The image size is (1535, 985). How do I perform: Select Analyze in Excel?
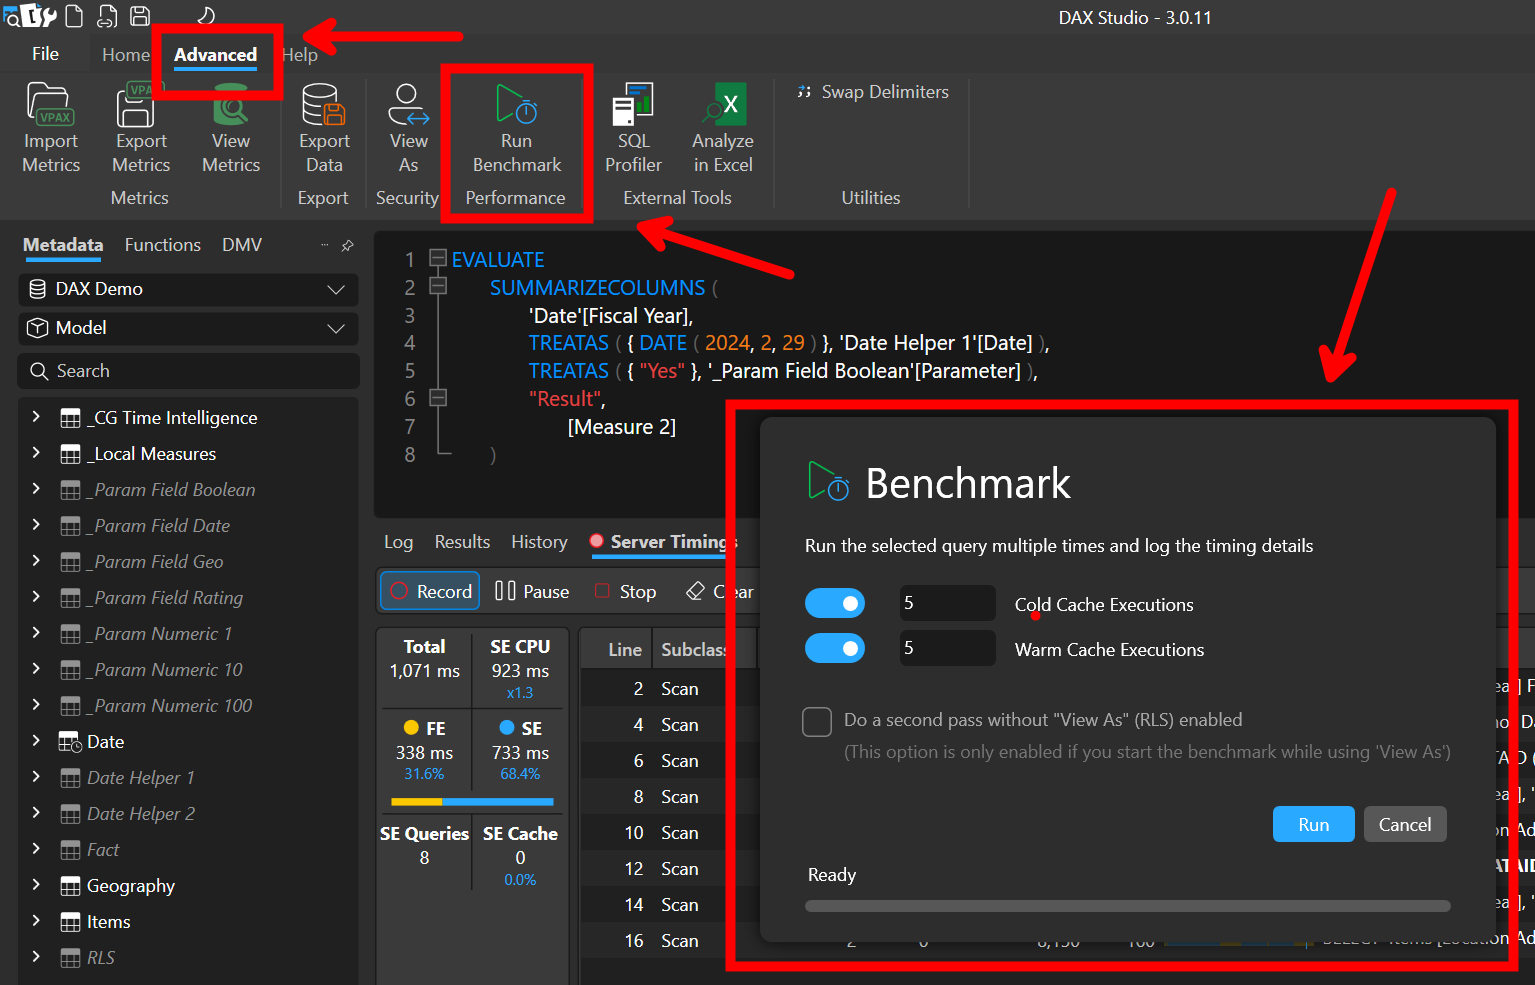pyautogui.click(x=721, y=130)
